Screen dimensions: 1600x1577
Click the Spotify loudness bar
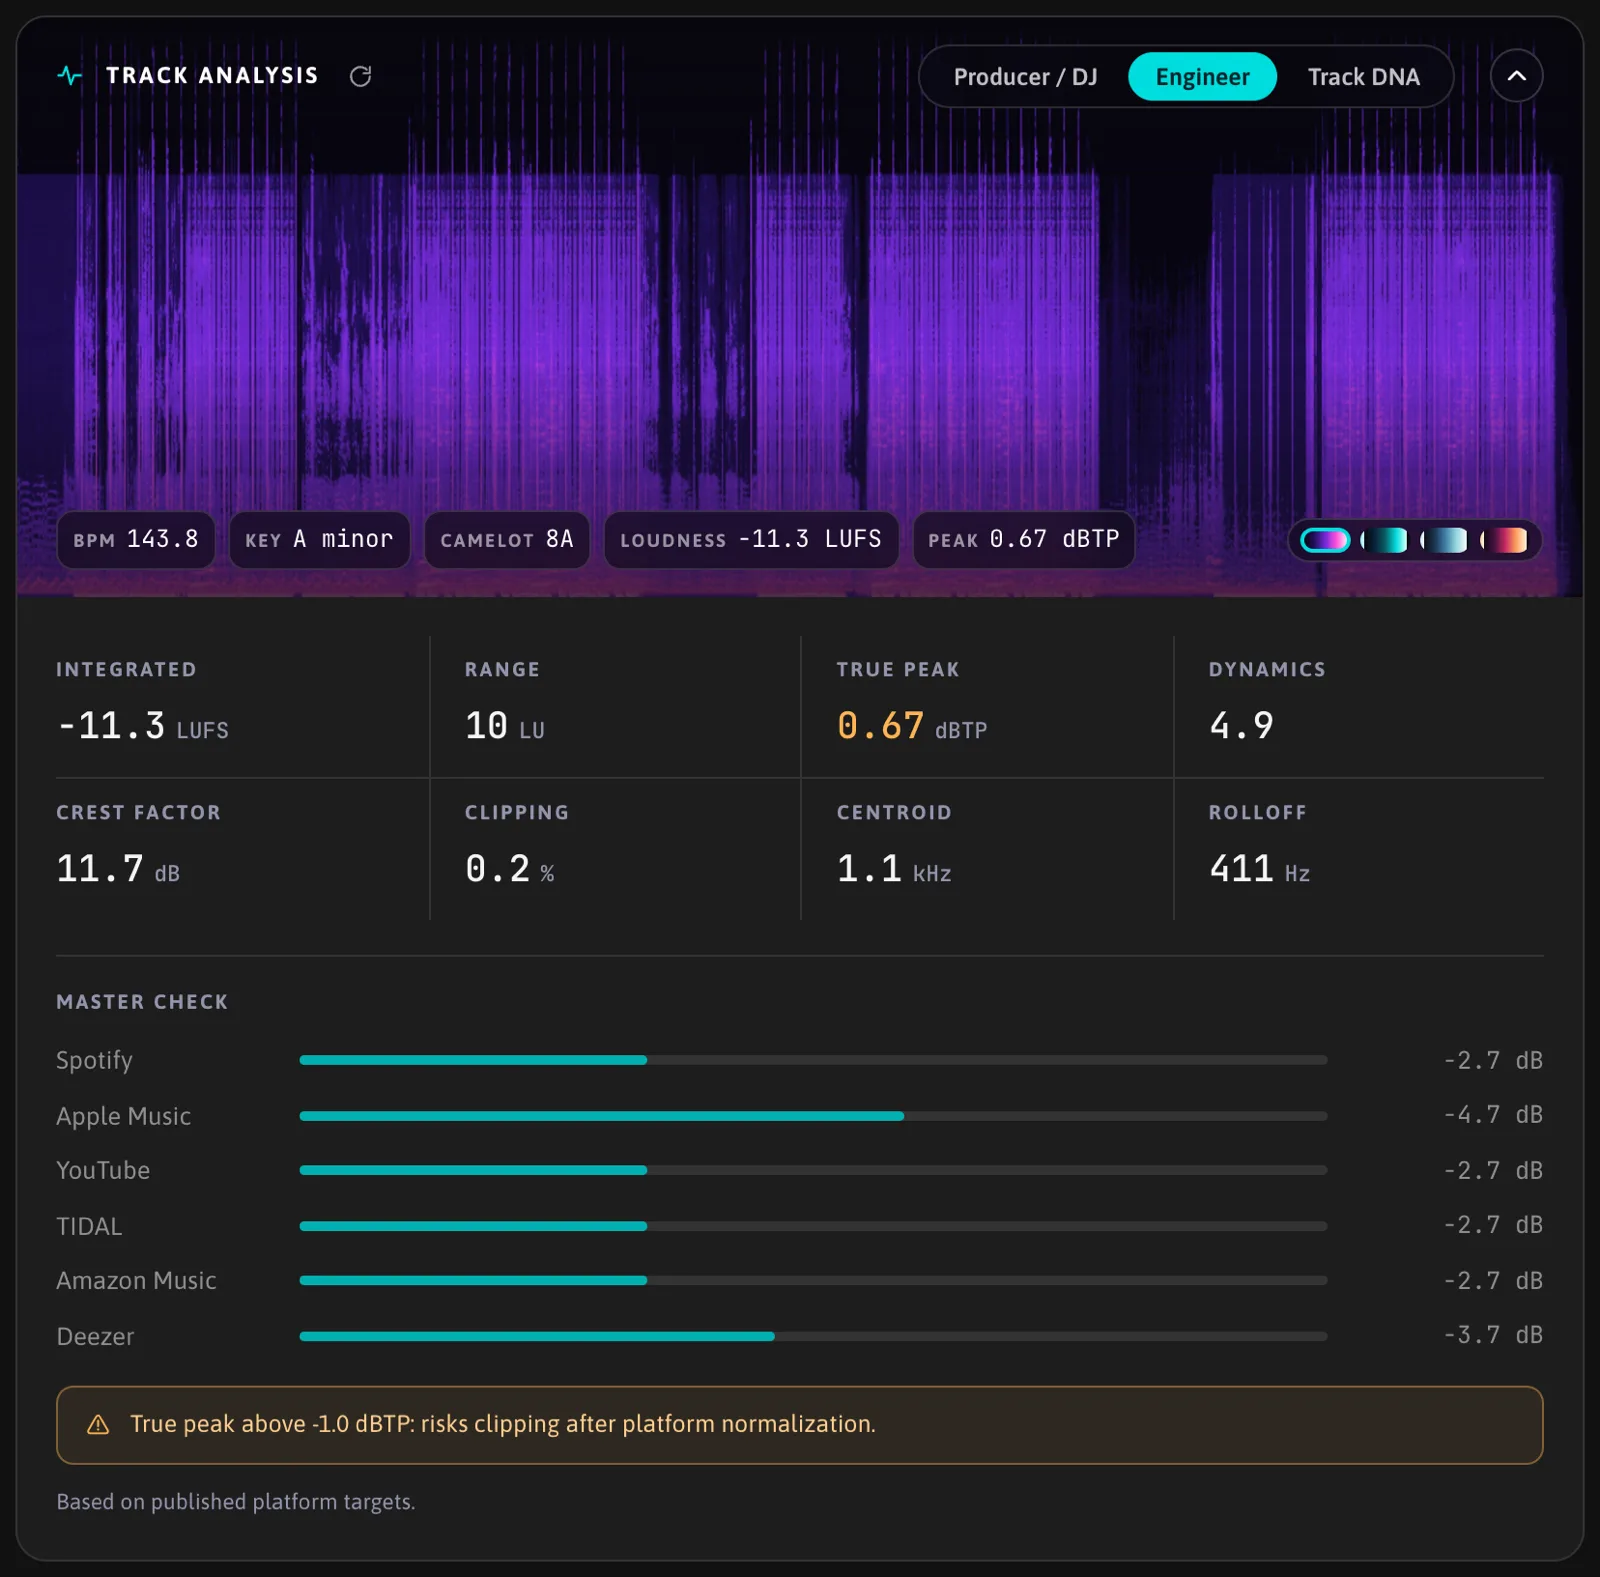coord(813,1060)
